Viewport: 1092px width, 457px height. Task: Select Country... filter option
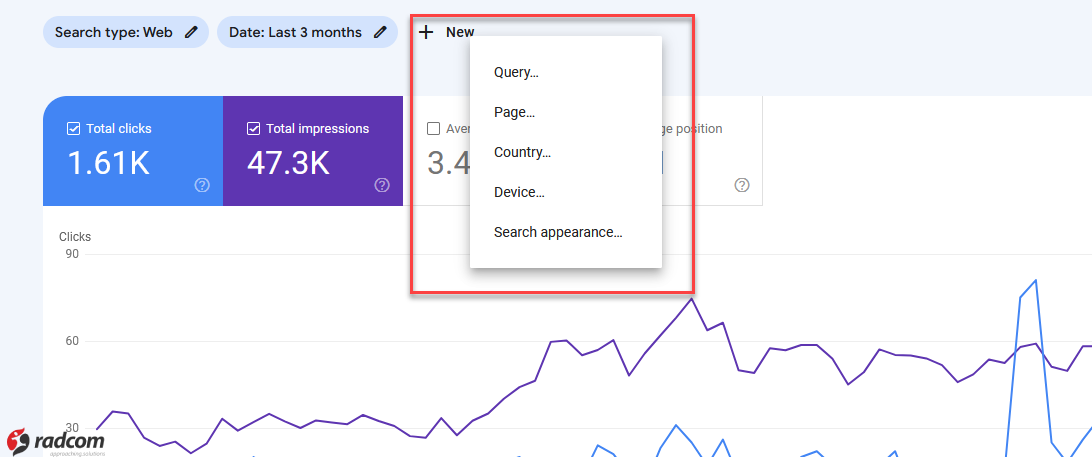click(522, 152)
